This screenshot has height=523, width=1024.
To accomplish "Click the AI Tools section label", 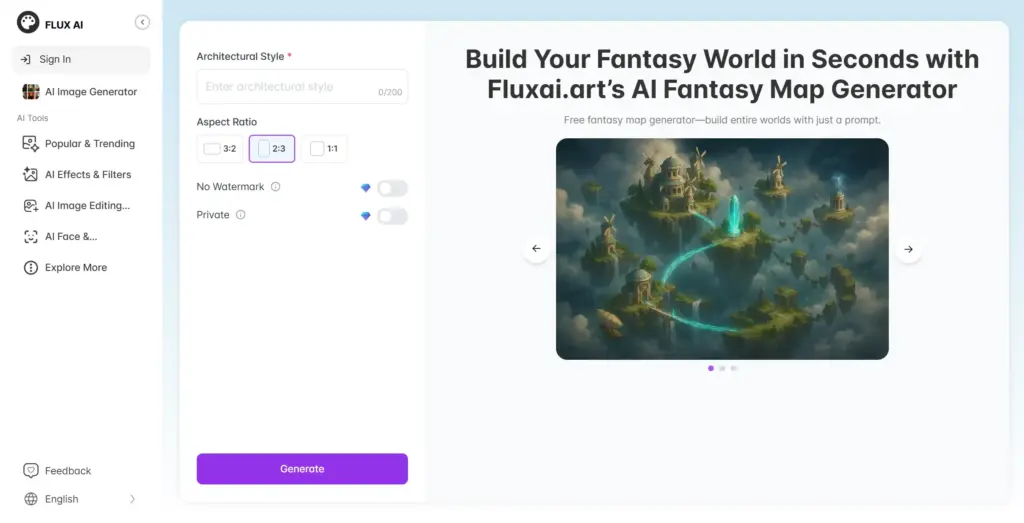I will 33,118.
